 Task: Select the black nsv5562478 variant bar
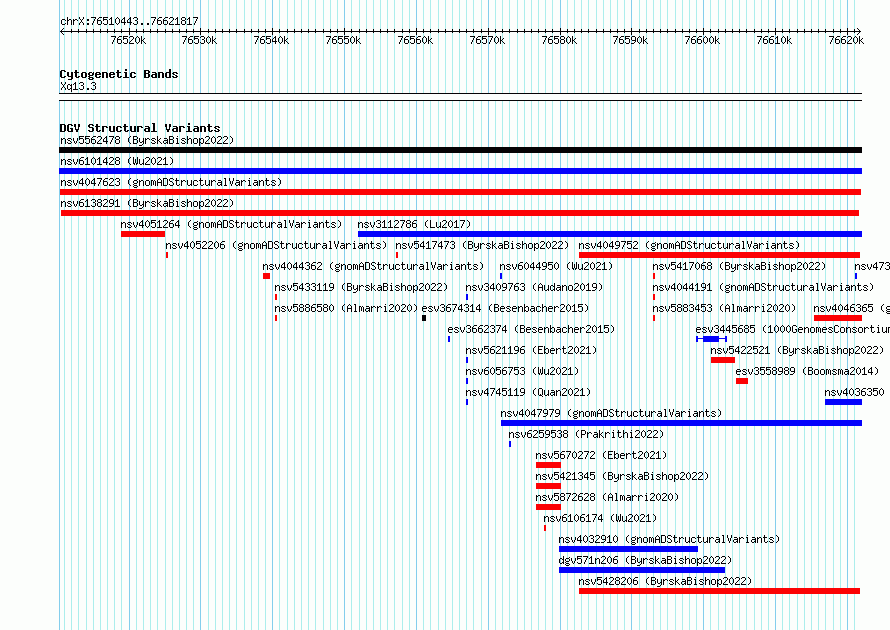click(460, 150)
